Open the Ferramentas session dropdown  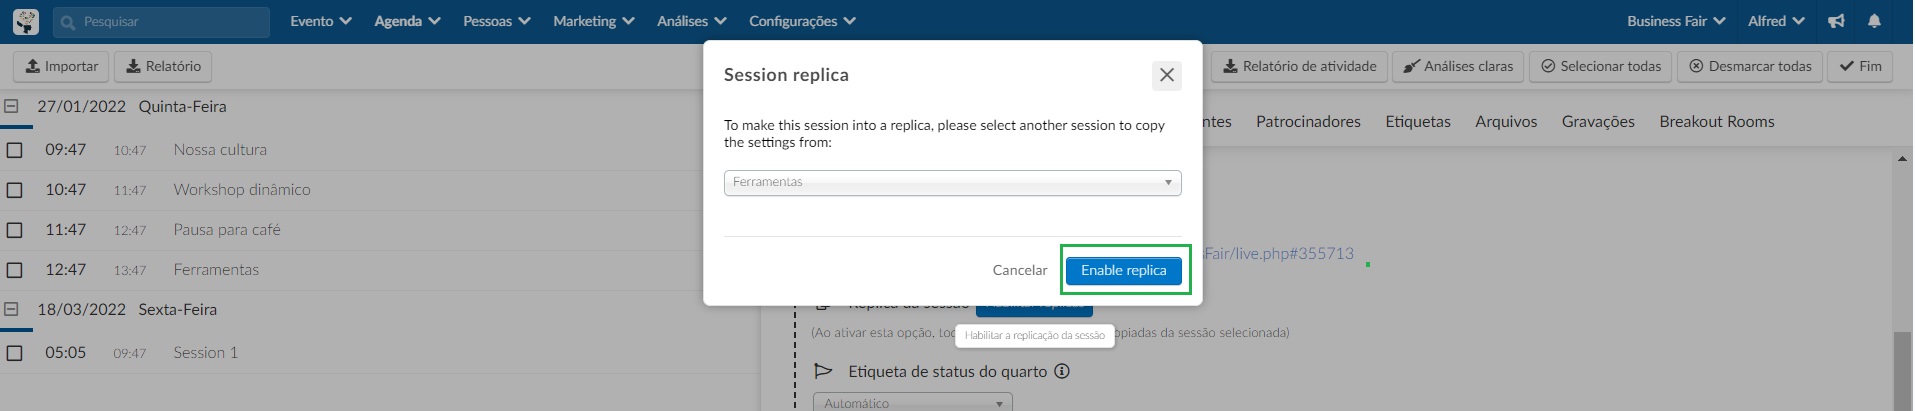click(x=952, y=182)
